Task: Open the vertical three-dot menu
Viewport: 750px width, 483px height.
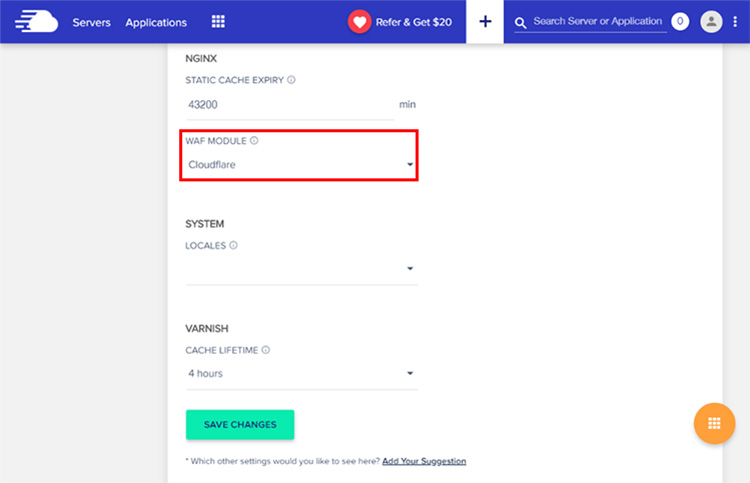Action: coord(736,22)
